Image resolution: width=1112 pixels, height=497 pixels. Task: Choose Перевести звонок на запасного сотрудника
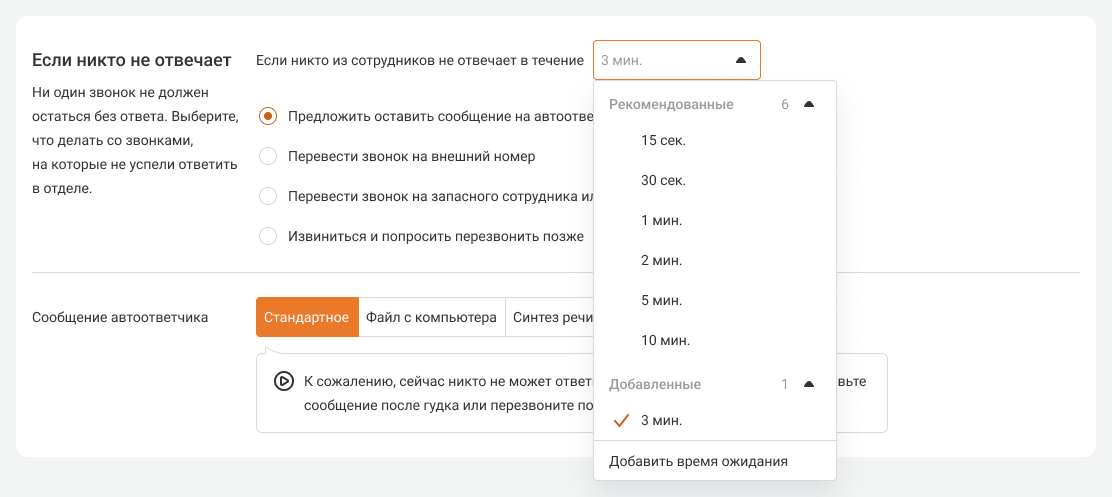pos(268,196)
